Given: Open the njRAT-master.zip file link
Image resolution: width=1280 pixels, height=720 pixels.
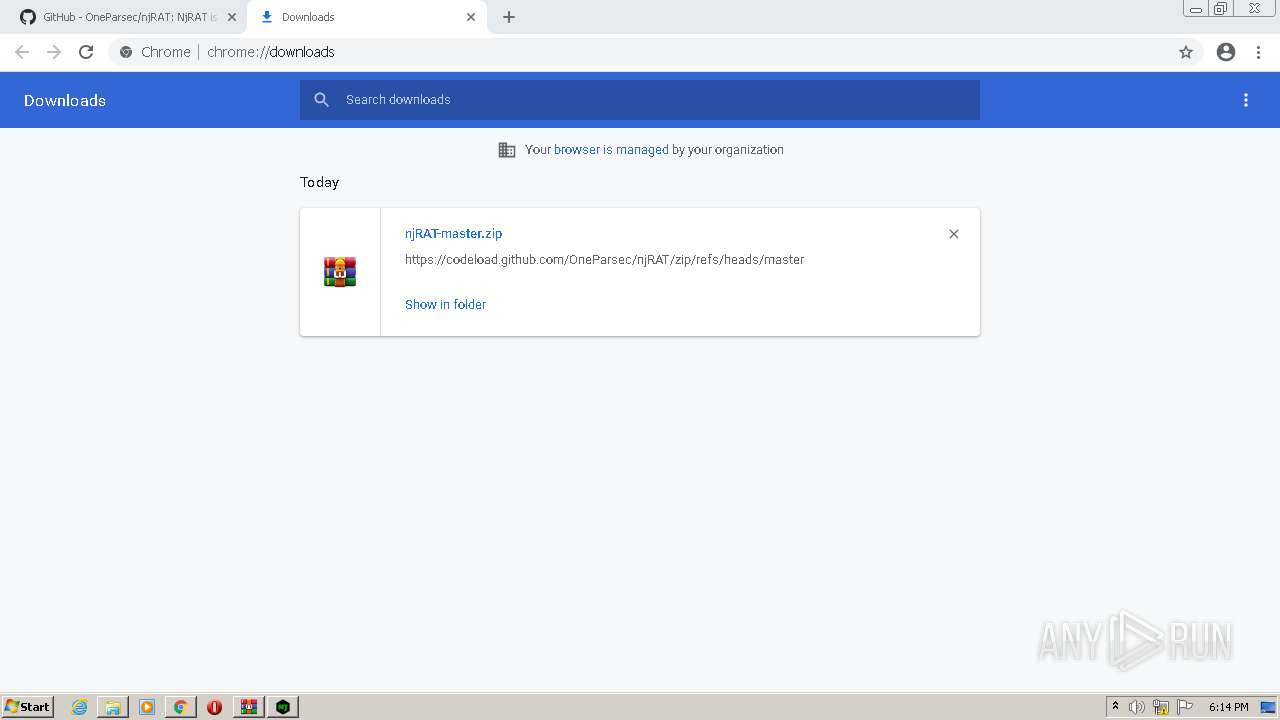Looking at the screenshot, I should pyautogui.click(x=453, y=234).
